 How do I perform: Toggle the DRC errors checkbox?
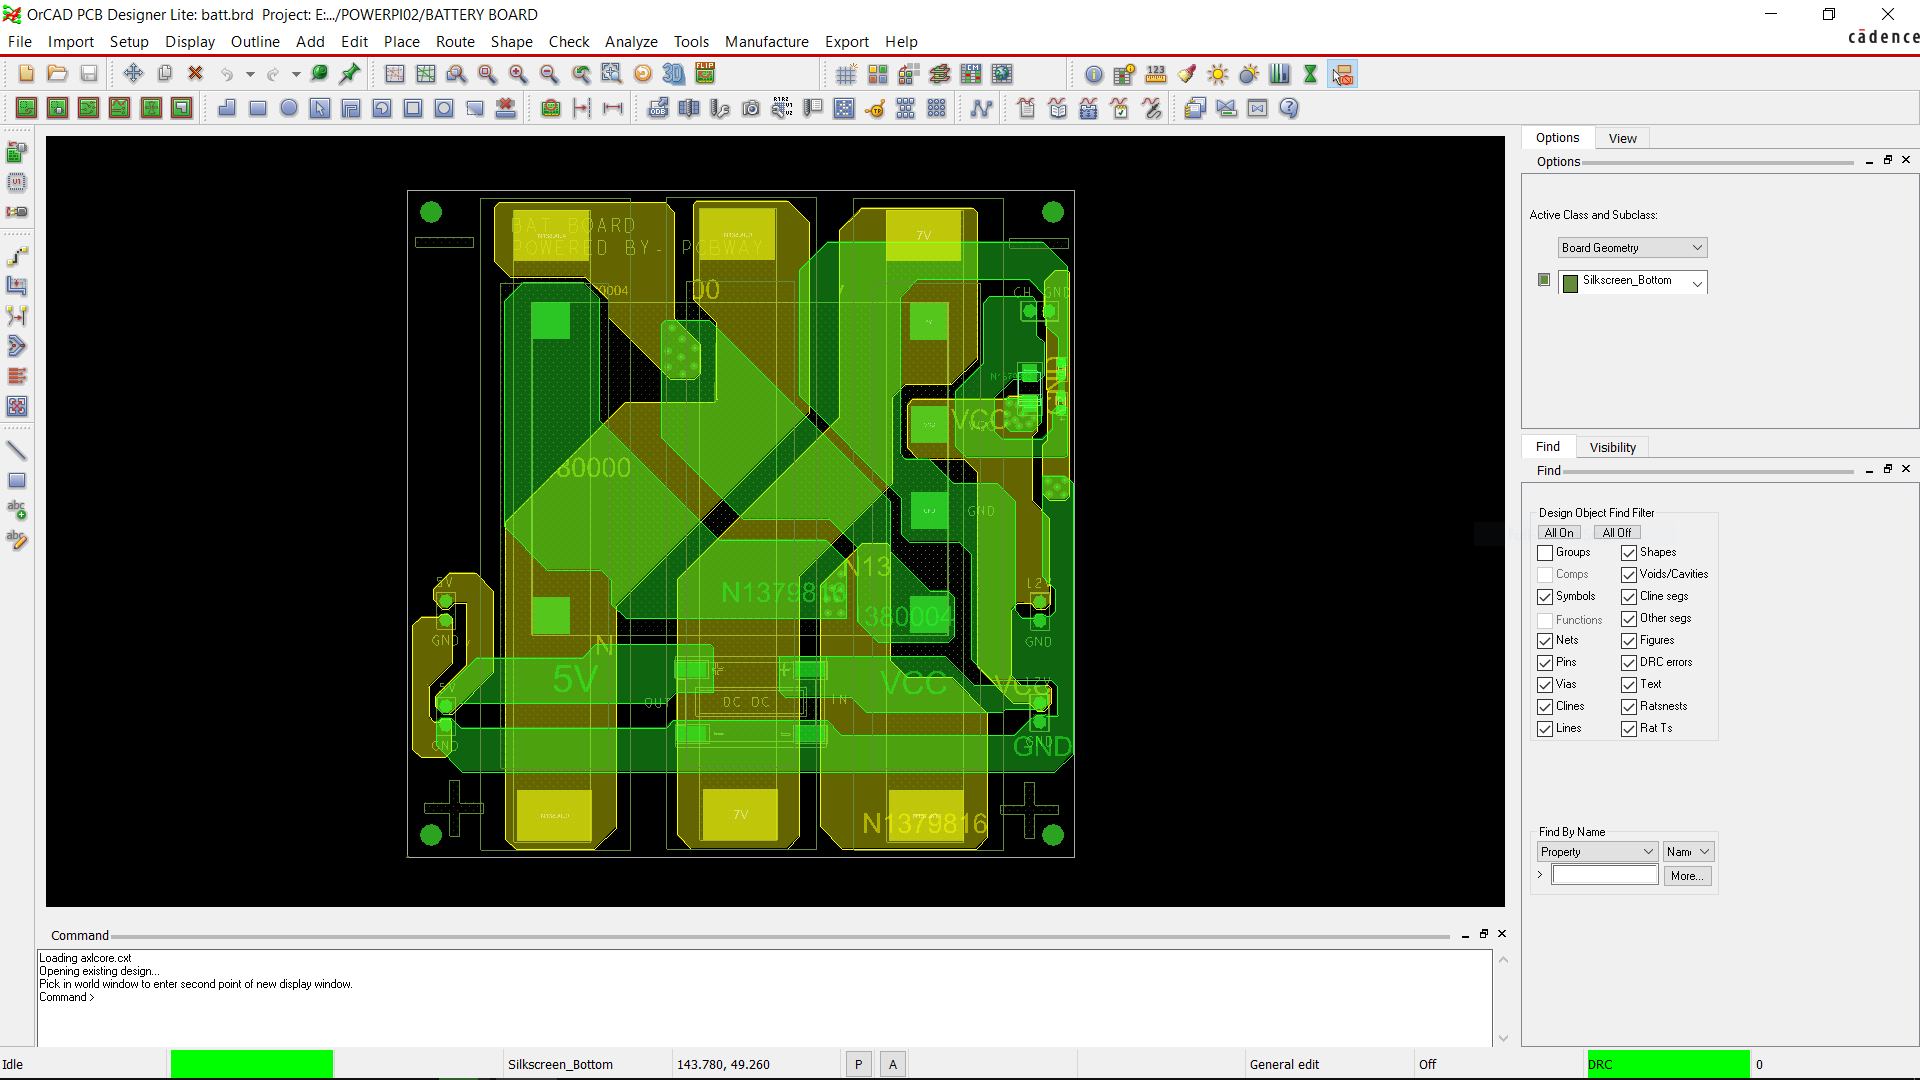pyautogui.click(x=1629, y=663)
